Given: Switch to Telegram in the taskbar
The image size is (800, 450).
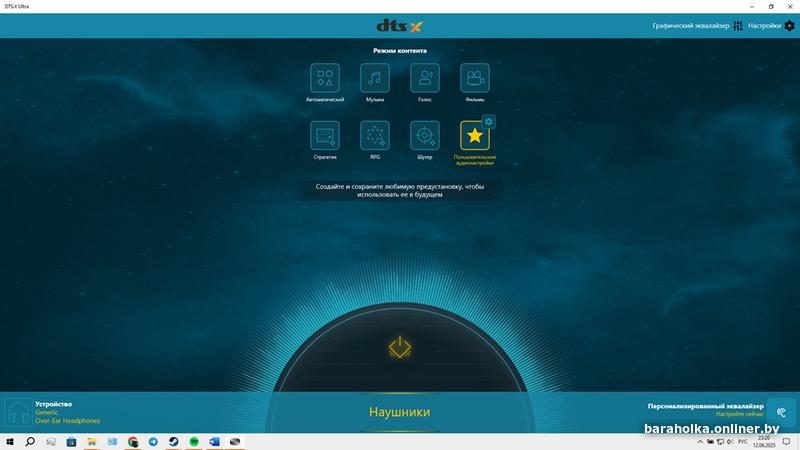Looking at the screenshot, I should pos(153,442).
